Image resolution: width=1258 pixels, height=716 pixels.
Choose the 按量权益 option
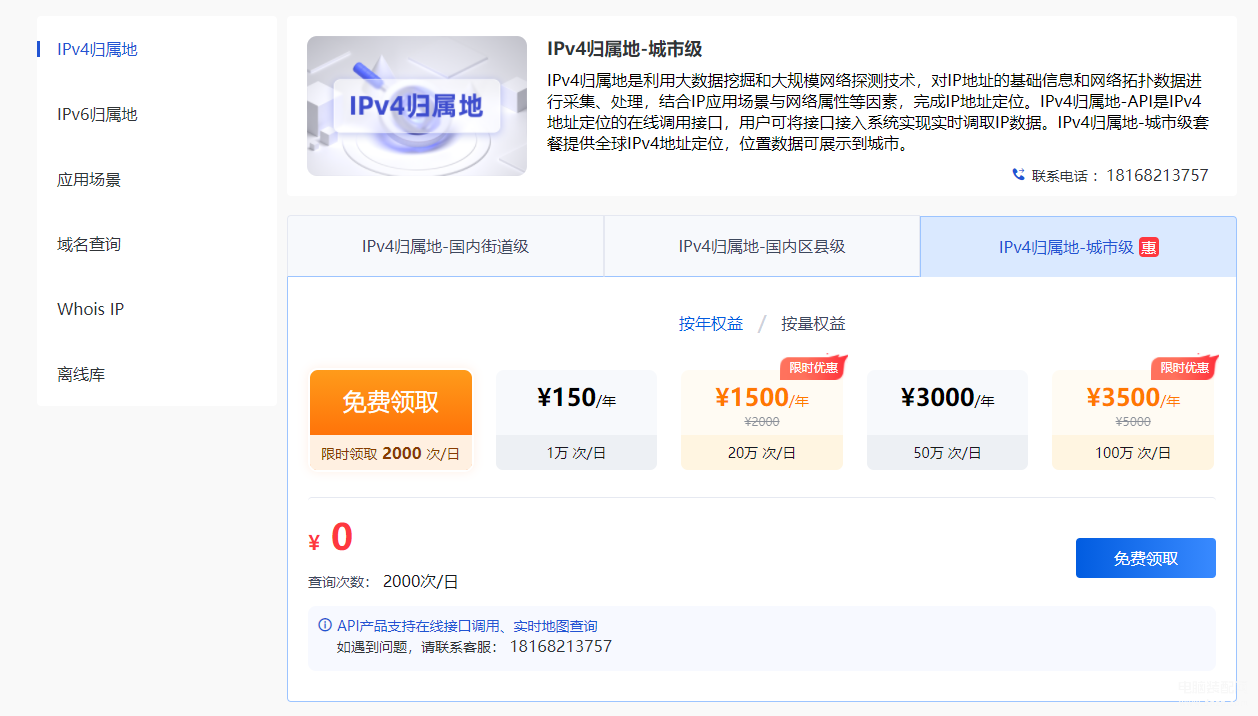(813, 323)
